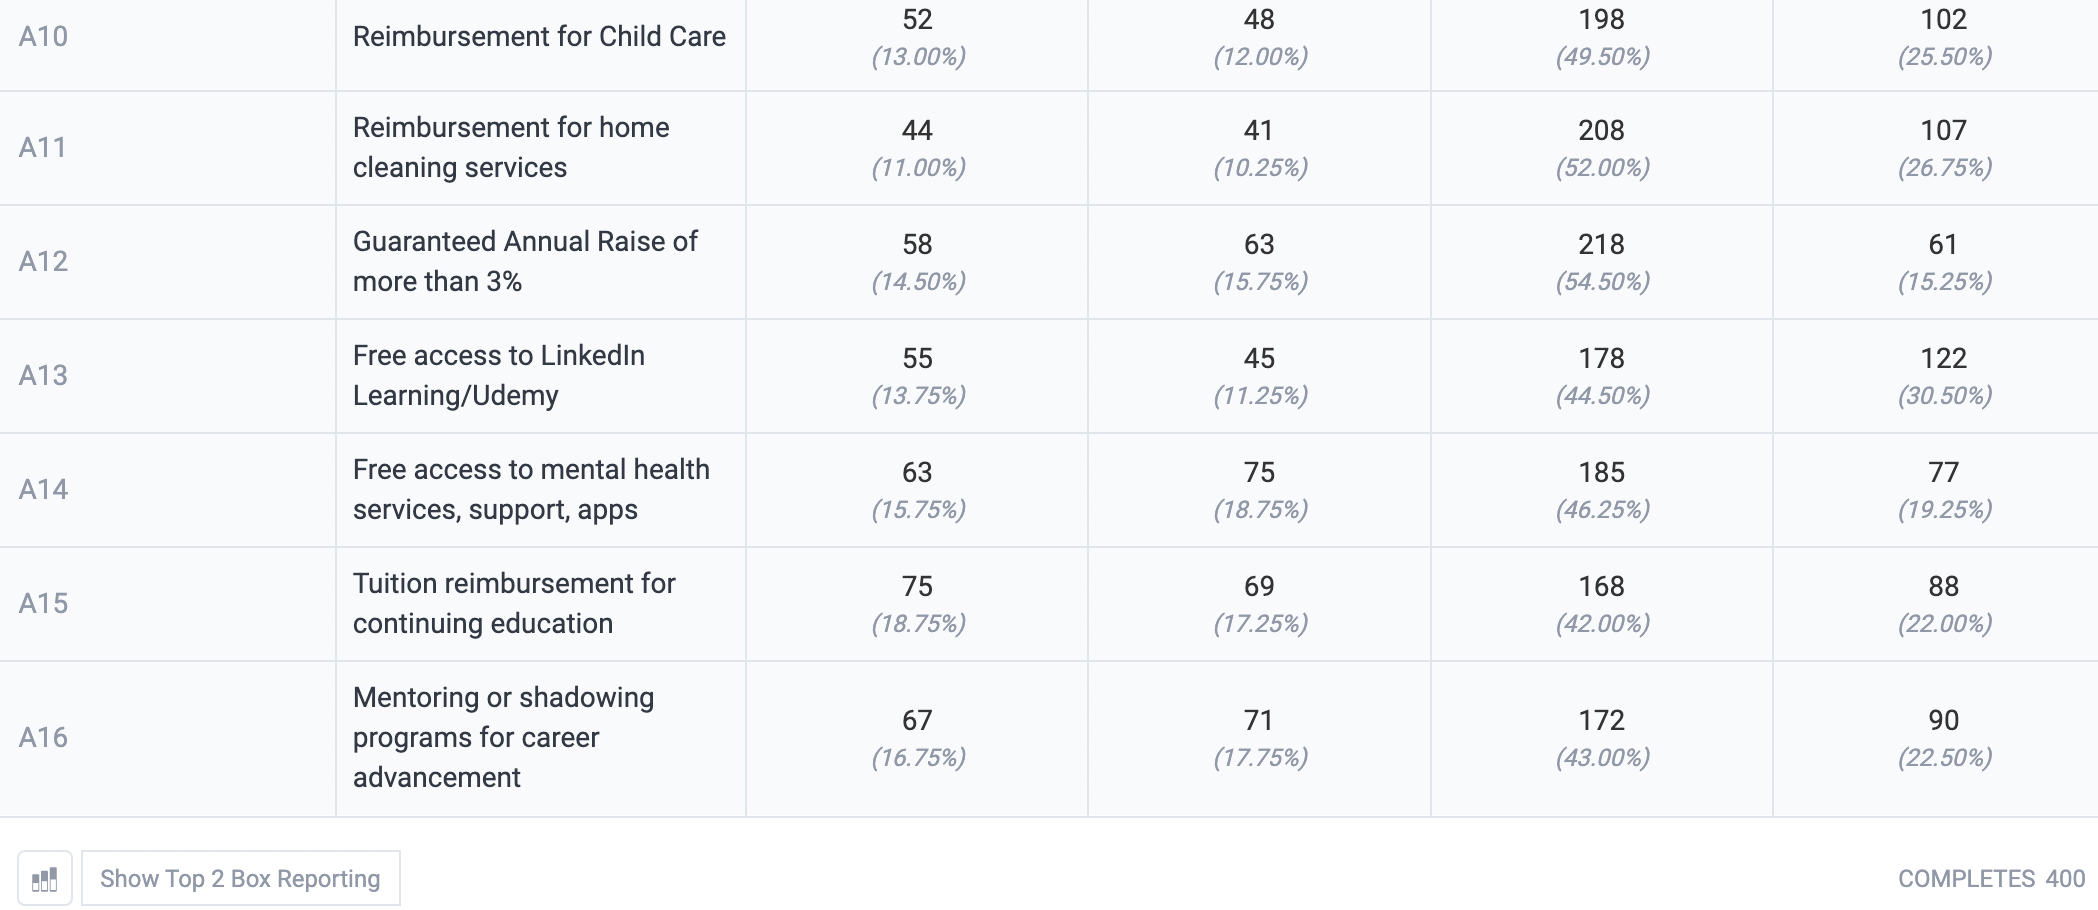Select Reimbursement for Child Care row text
The image size is (2098, 910).
pyautogui.click(x=539, y=37)
